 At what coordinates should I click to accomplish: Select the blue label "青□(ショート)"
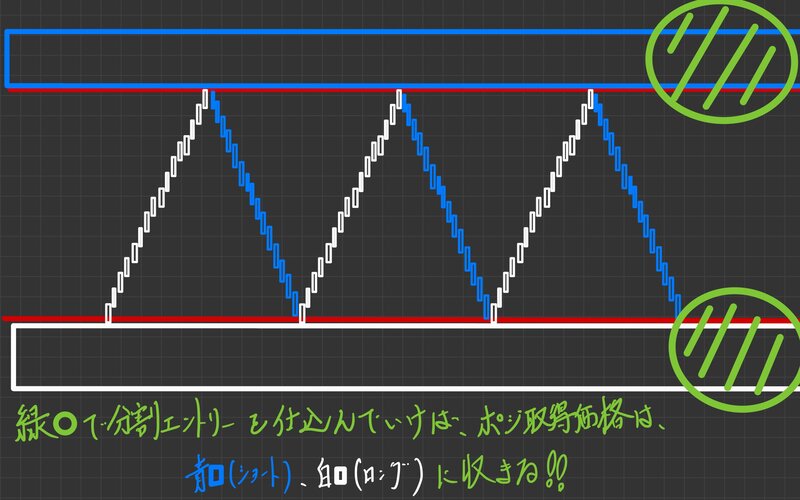(238, 475)
